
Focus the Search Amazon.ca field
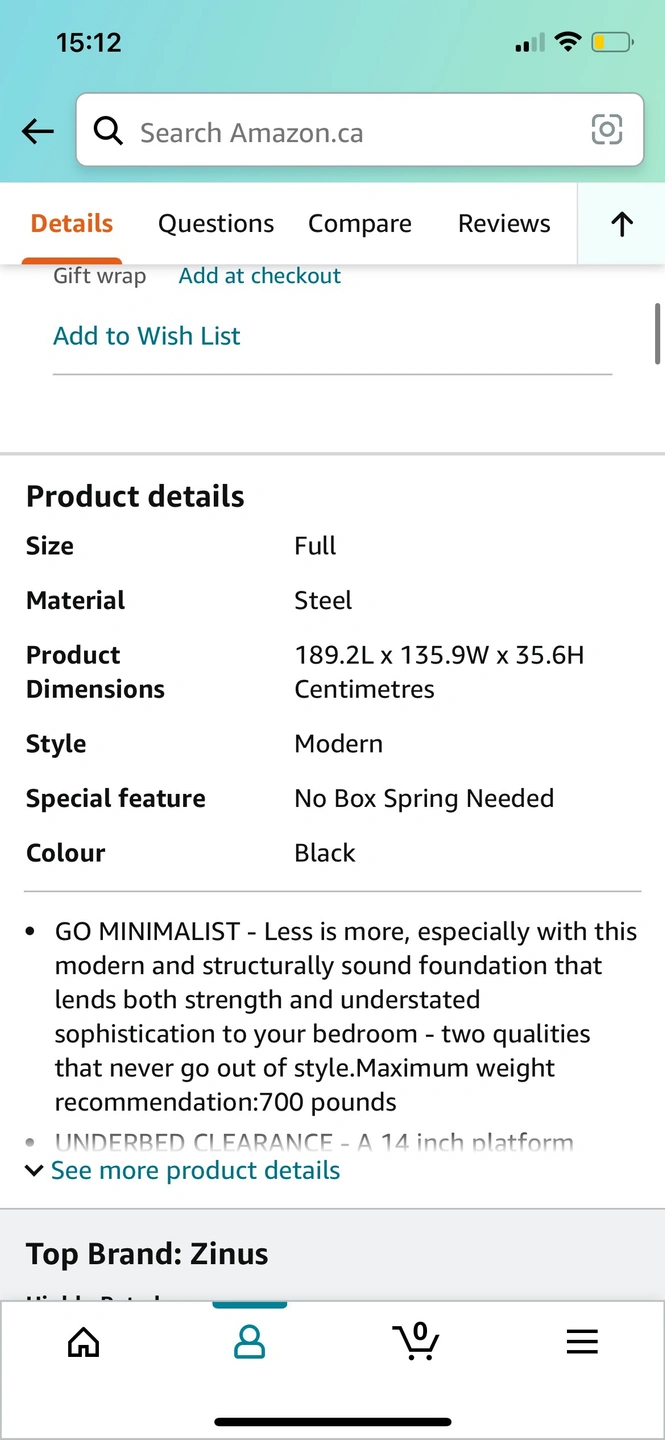[355, 132]
